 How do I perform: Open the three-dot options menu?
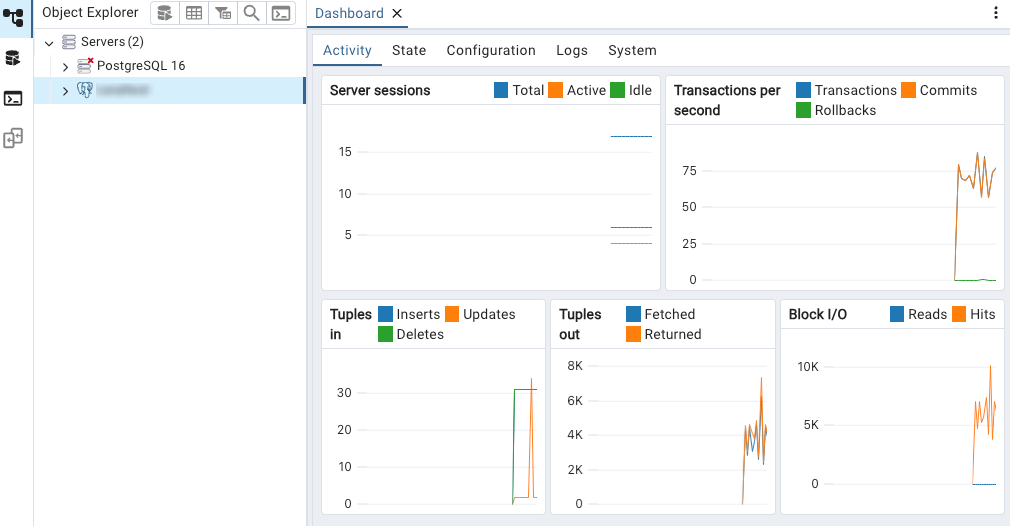coord(996,13)
